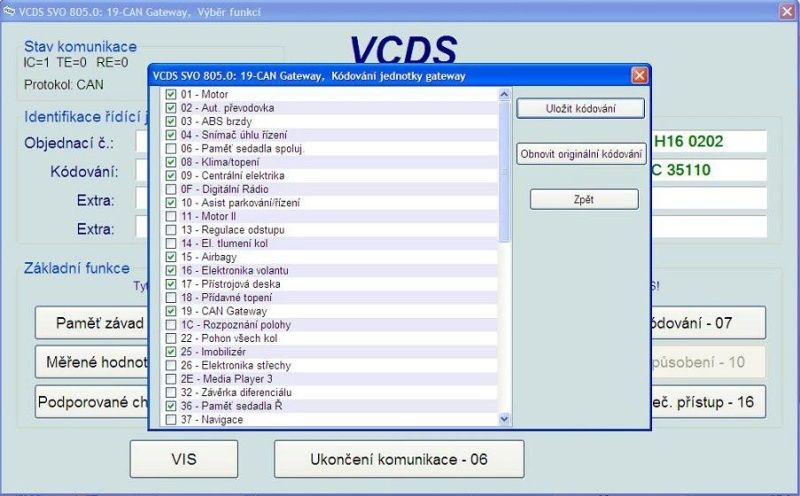800x496 pixels.
Task: Click the VCDS icon in title bar
Action: (9, 8)
